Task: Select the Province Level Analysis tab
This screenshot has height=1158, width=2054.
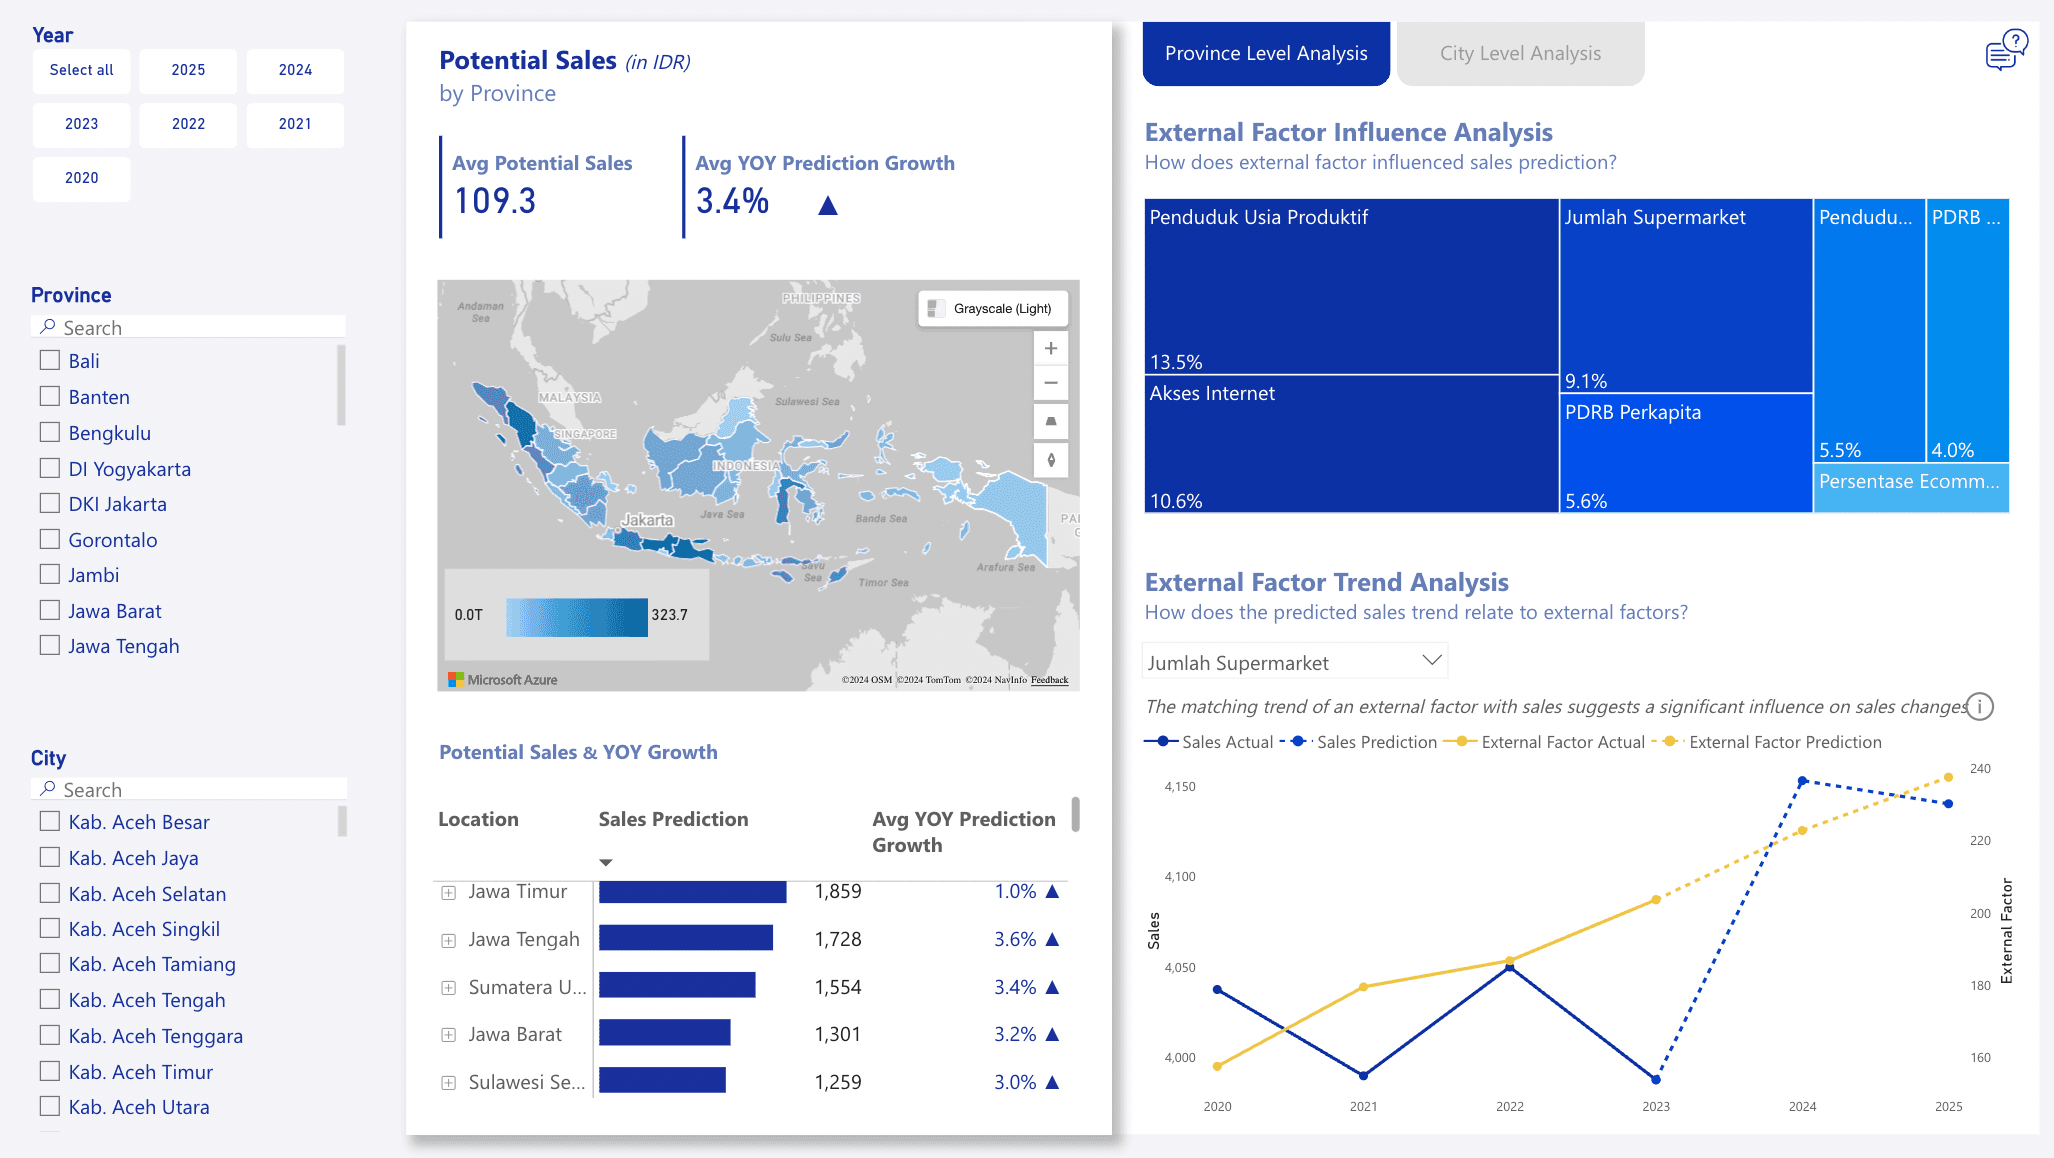Action: [1265, 52]
